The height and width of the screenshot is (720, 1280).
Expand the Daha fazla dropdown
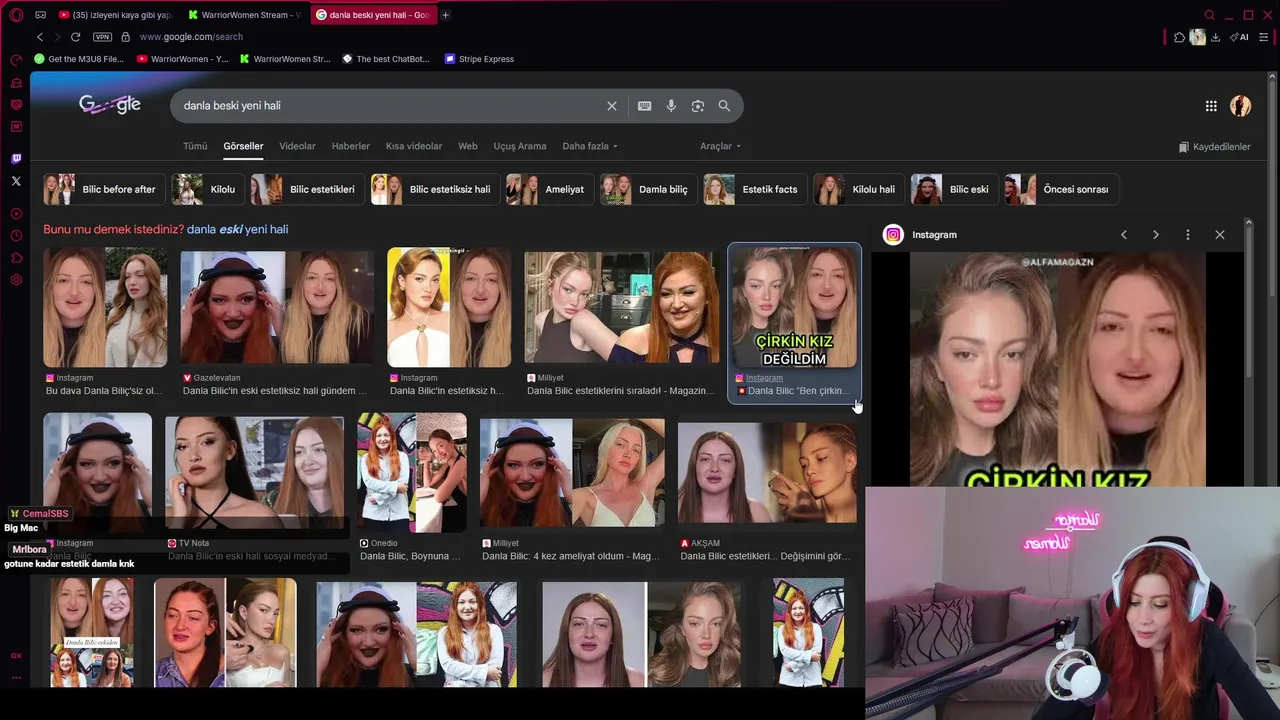[x=590, y=146]
